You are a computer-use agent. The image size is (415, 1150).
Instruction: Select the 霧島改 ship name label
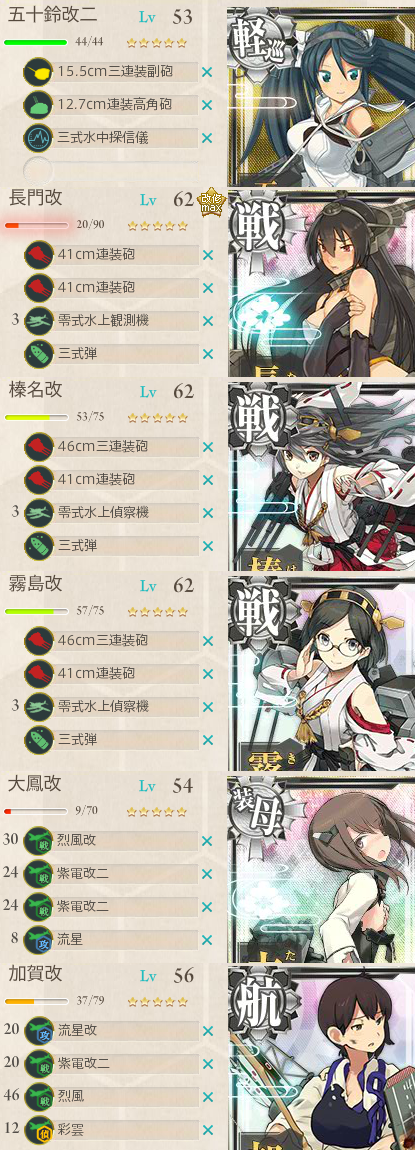point(36,584)
